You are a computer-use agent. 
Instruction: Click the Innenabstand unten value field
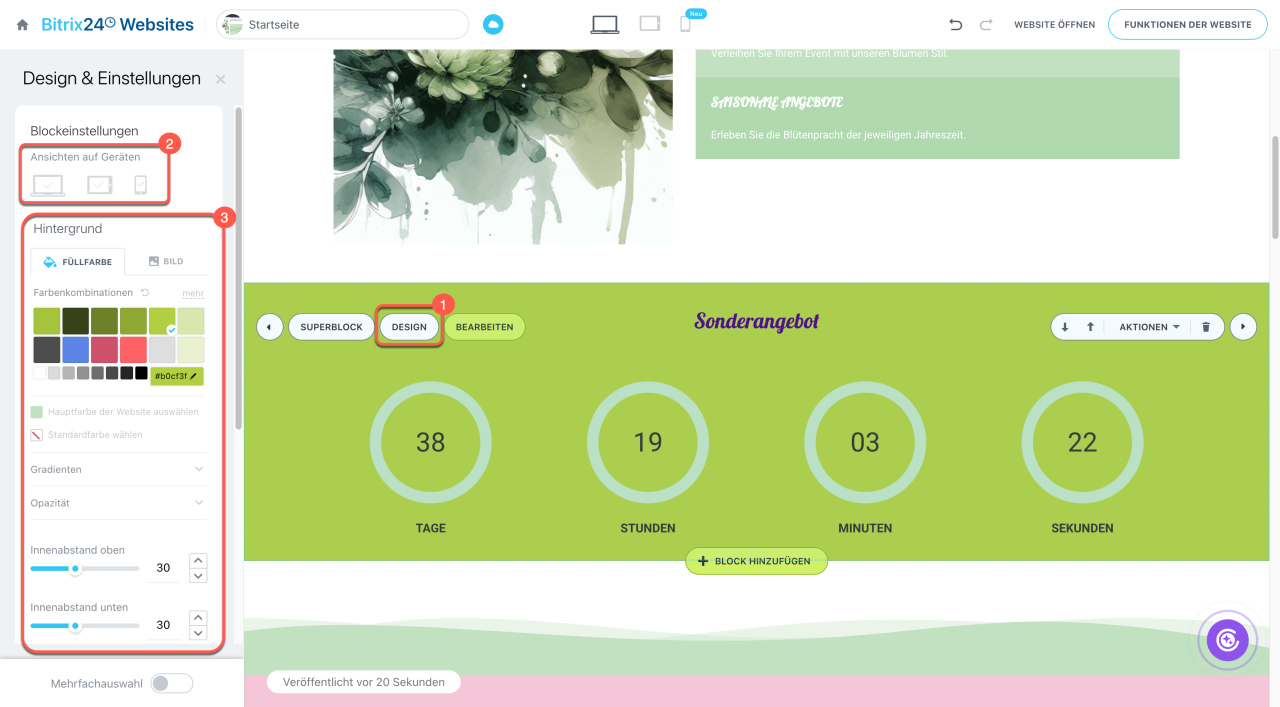click(x=163, y=625)
